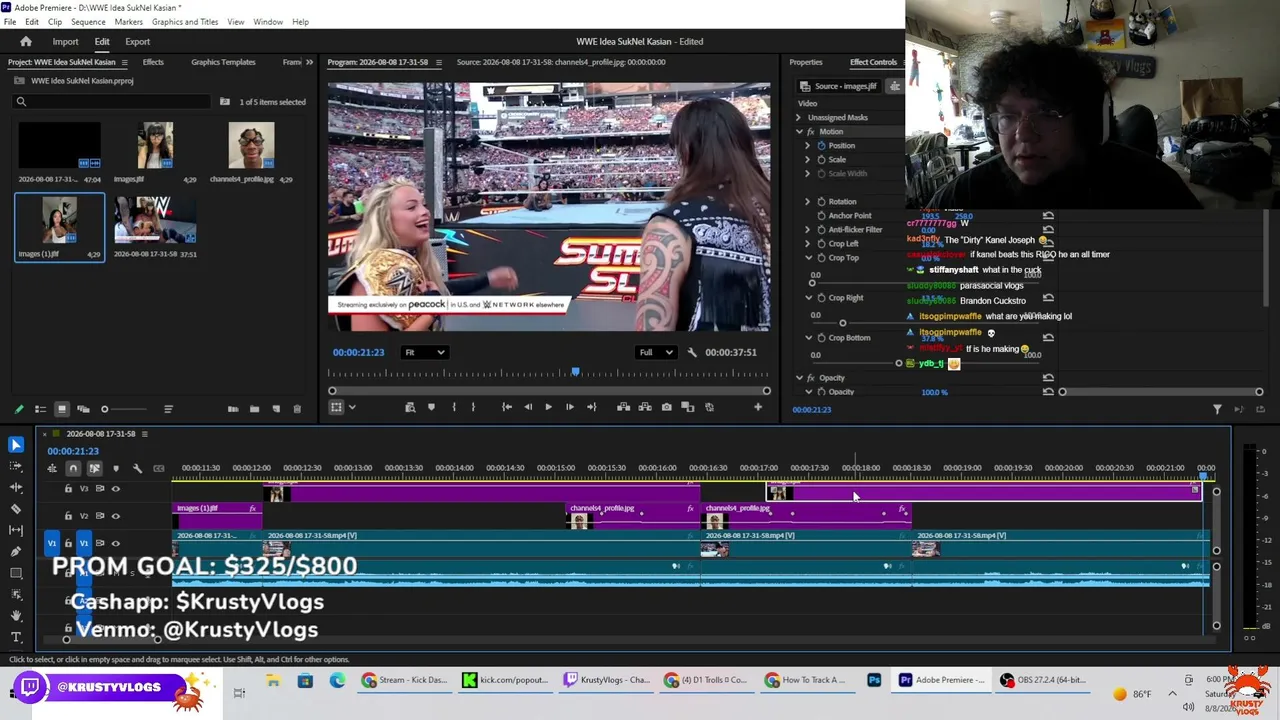Screen dimensions: 1280x720
Task: Click the Mark Out button
Action: (473, 407)
